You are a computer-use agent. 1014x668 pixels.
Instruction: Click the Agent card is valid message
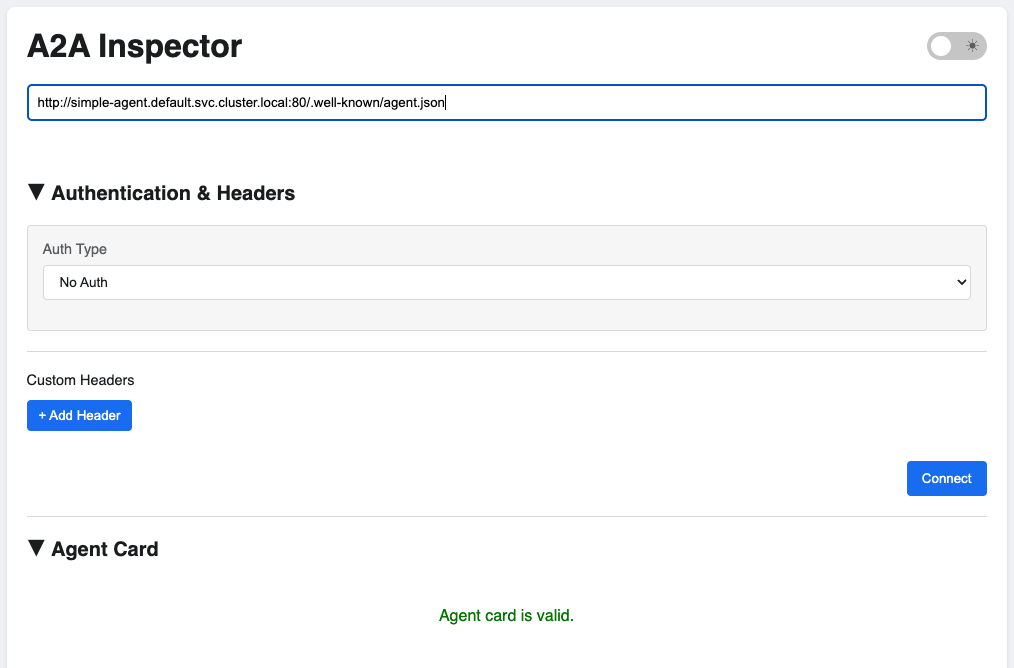click(506, 615)
